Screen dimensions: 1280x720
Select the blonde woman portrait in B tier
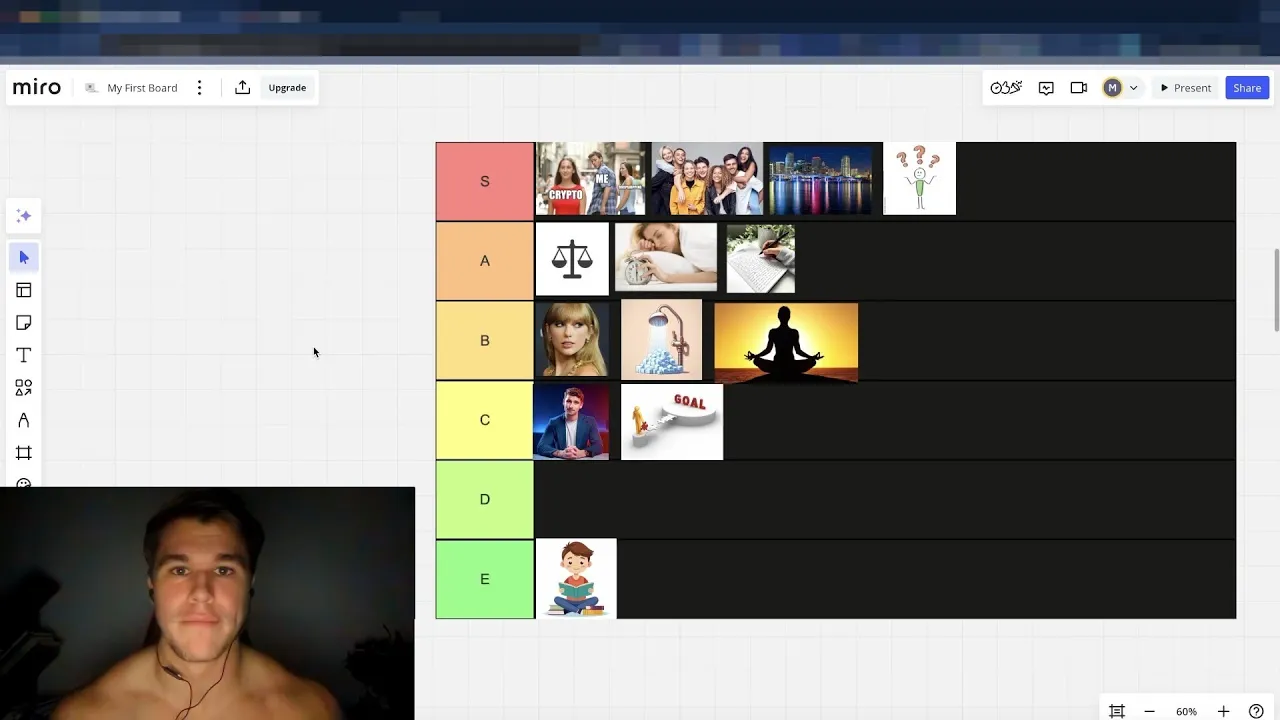[572, 341]
